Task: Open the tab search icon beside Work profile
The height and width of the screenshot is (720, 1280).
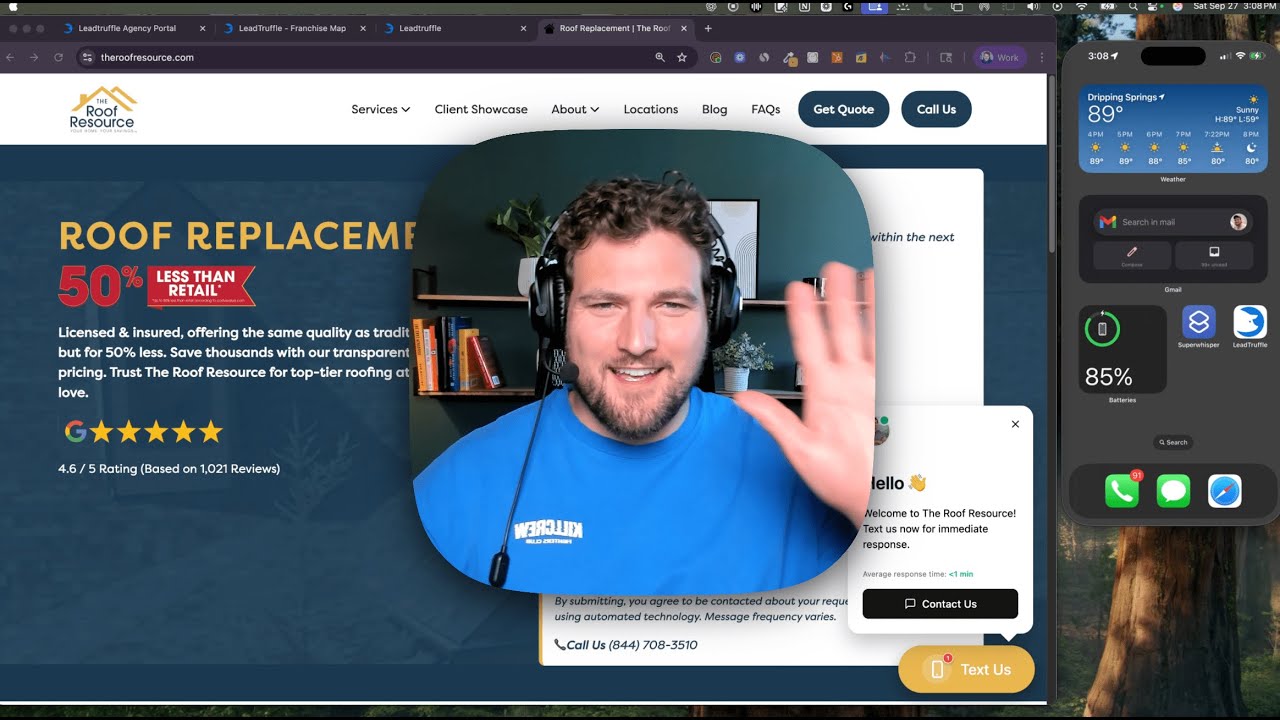Action: 946,57
